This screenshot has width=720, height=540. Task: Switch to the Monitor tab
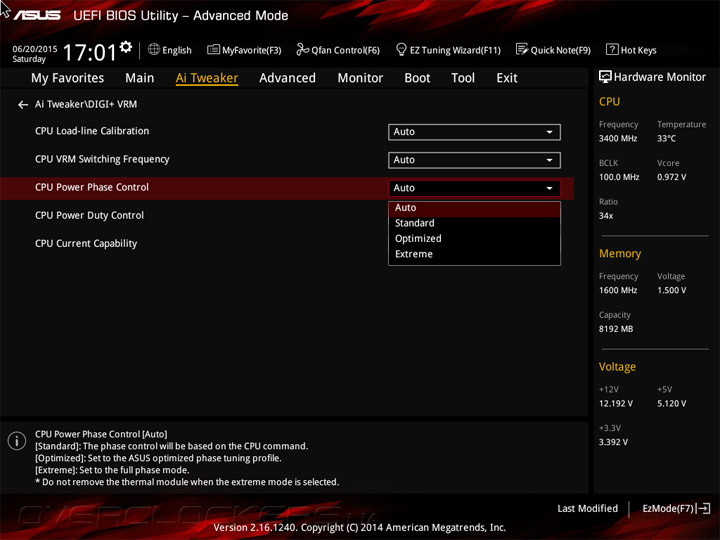360,78
